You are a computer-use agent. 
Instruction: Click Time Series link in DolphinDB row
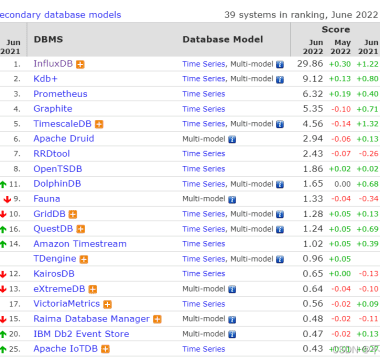click(204, 184)
